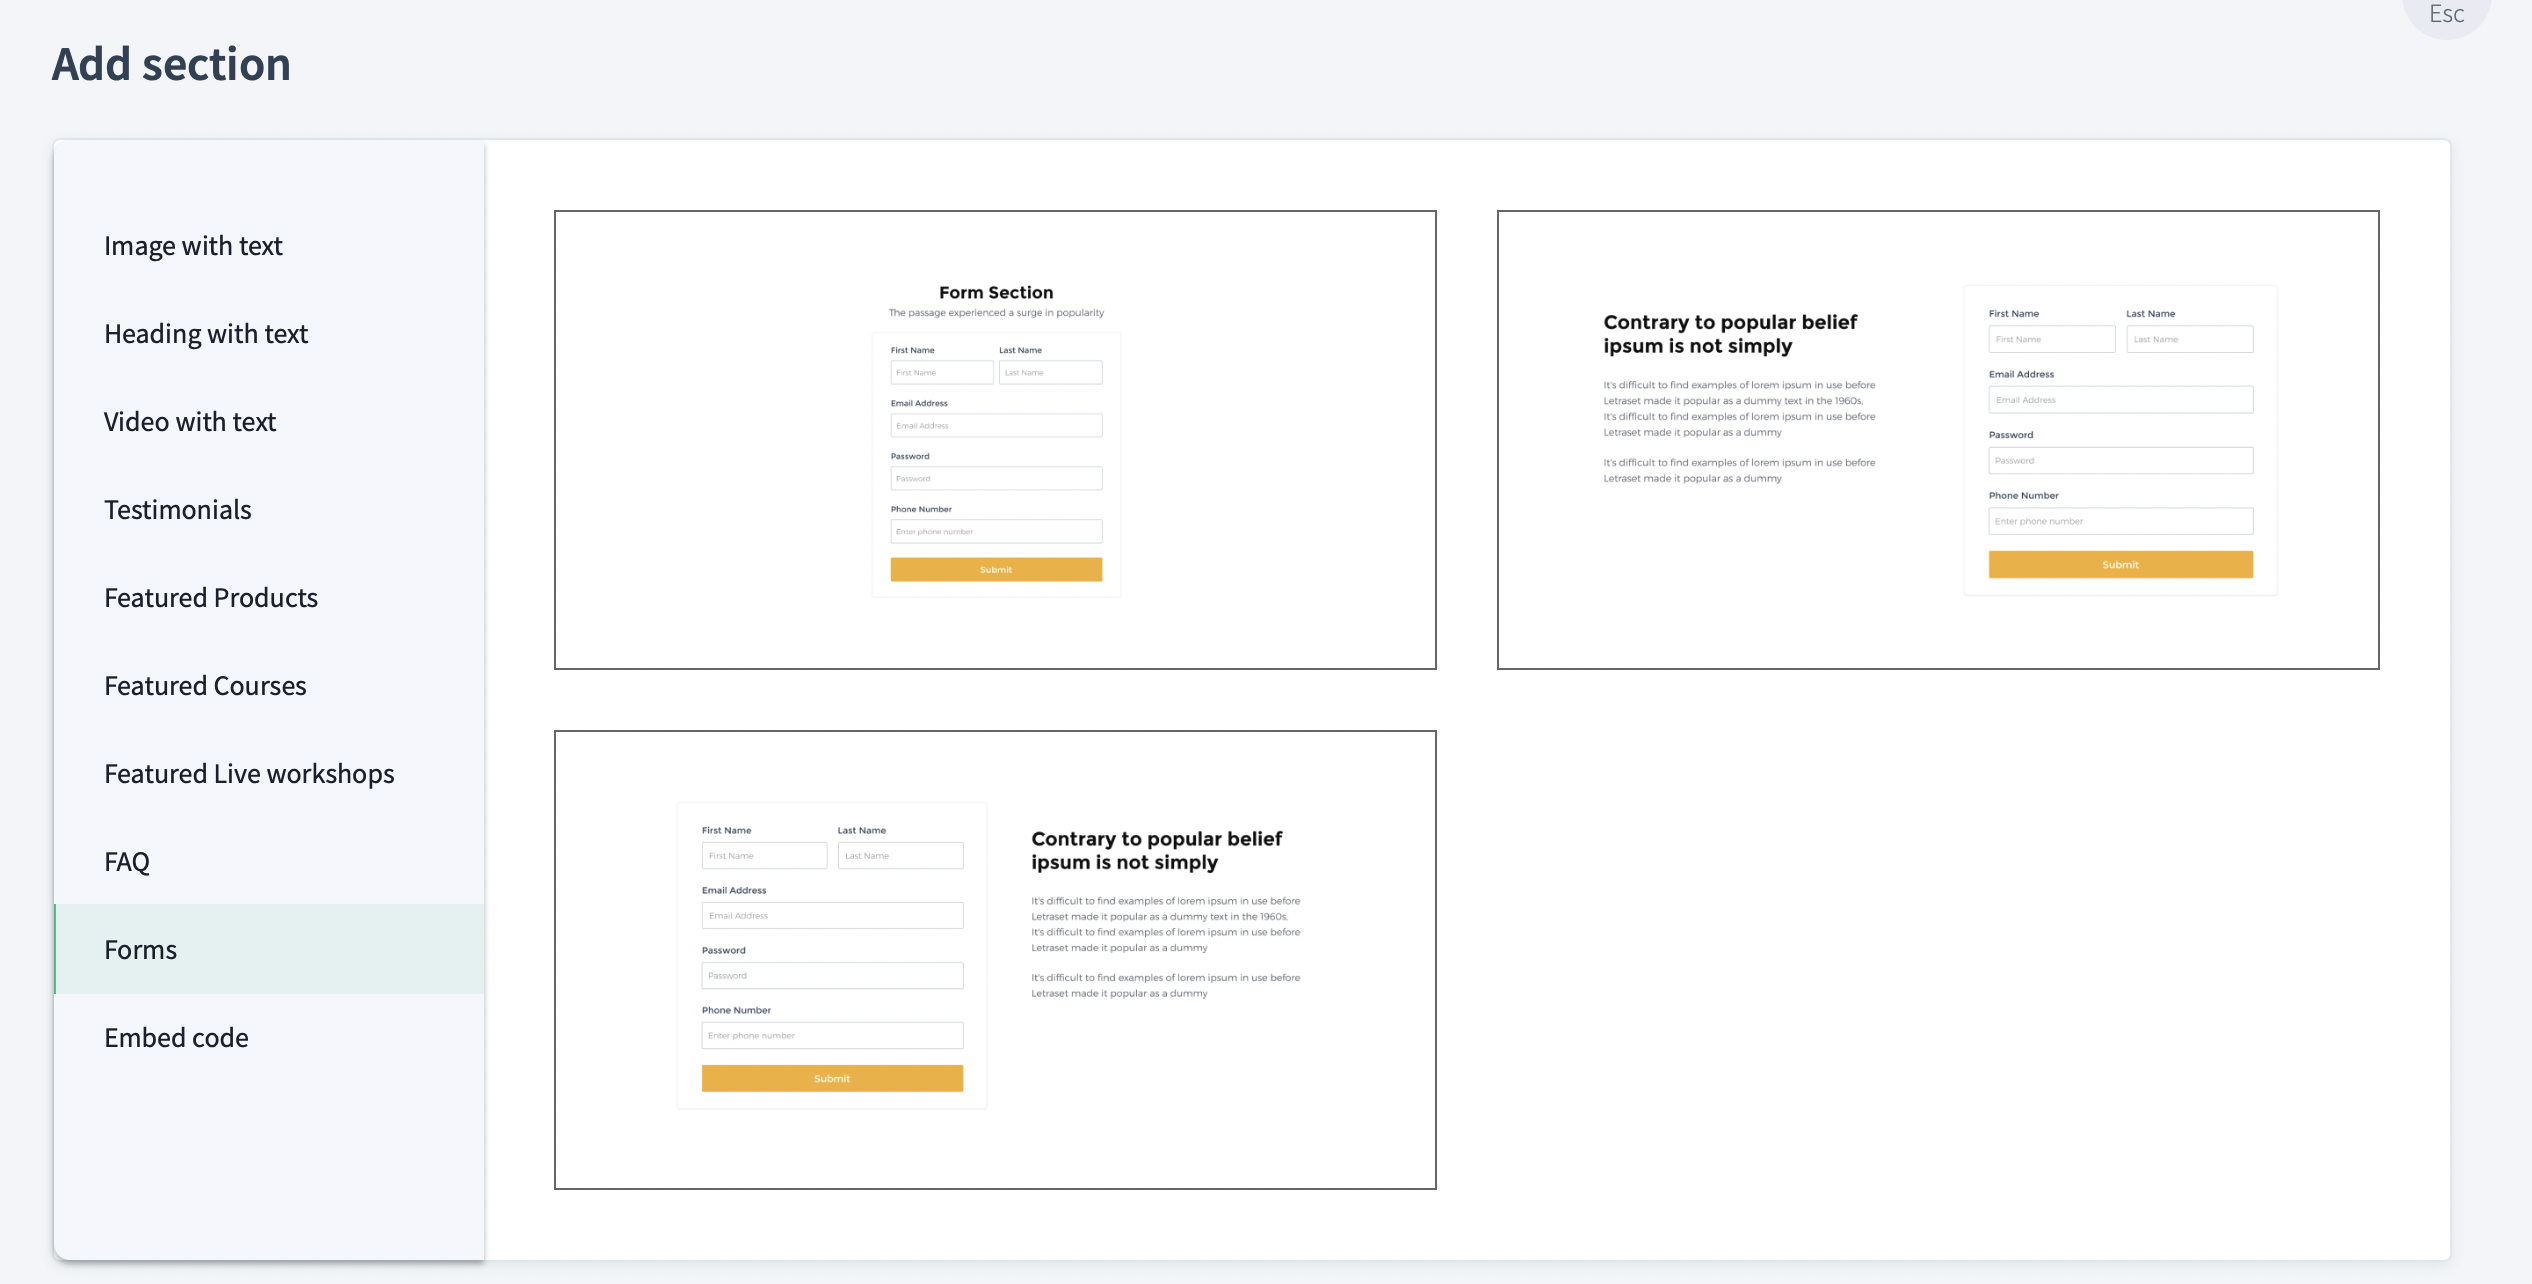Click Submit button in centered form template
Screen dimensions: 2532x1284
pos(996,570)
